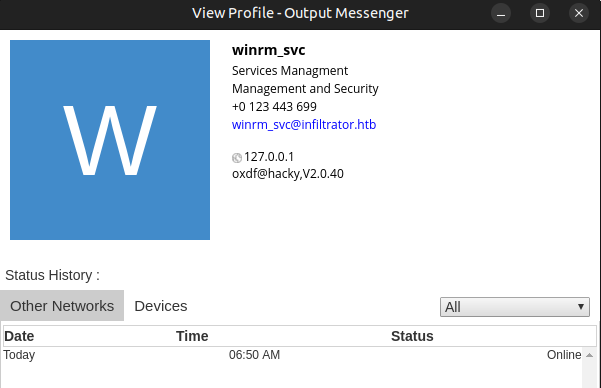Click the Status History label
601x388 pixels.
coord(53,275)
